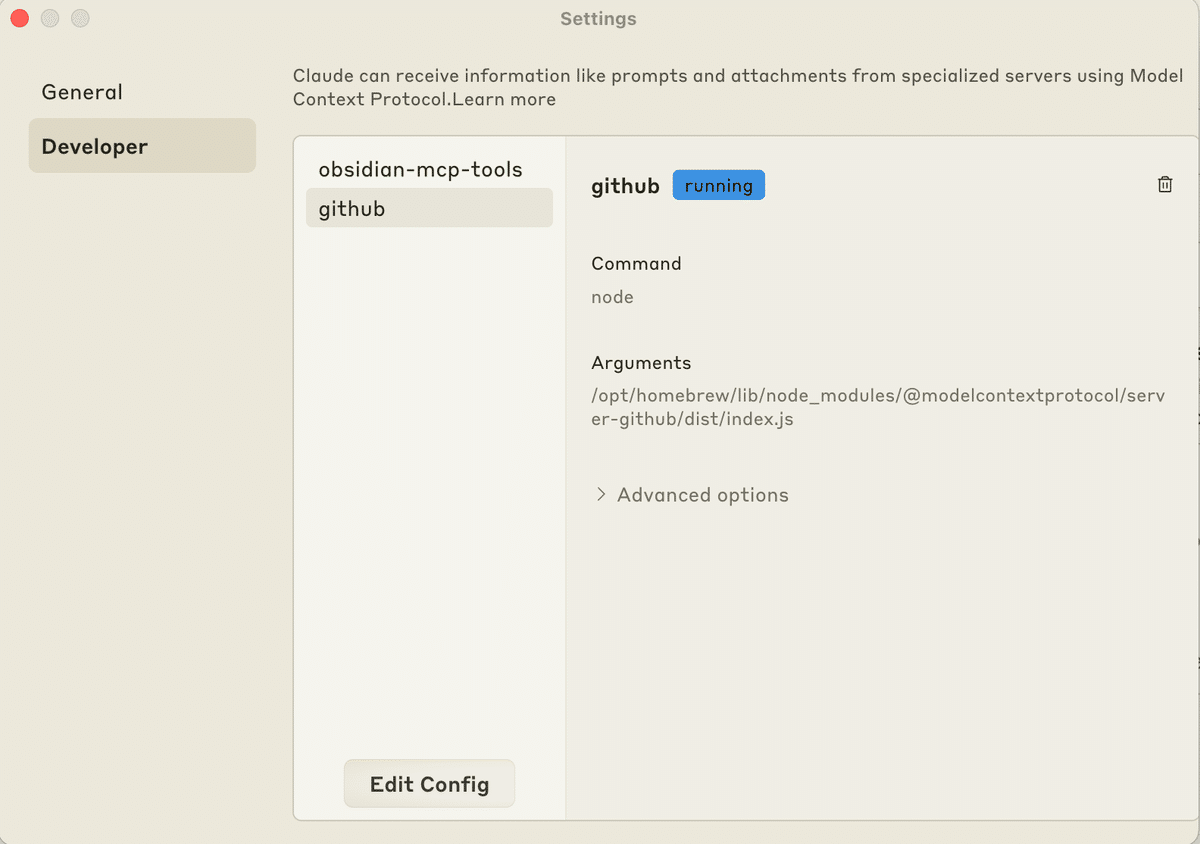Click the zoom button in the title bar
1200x844 pixels.
(x=79, y=17)
